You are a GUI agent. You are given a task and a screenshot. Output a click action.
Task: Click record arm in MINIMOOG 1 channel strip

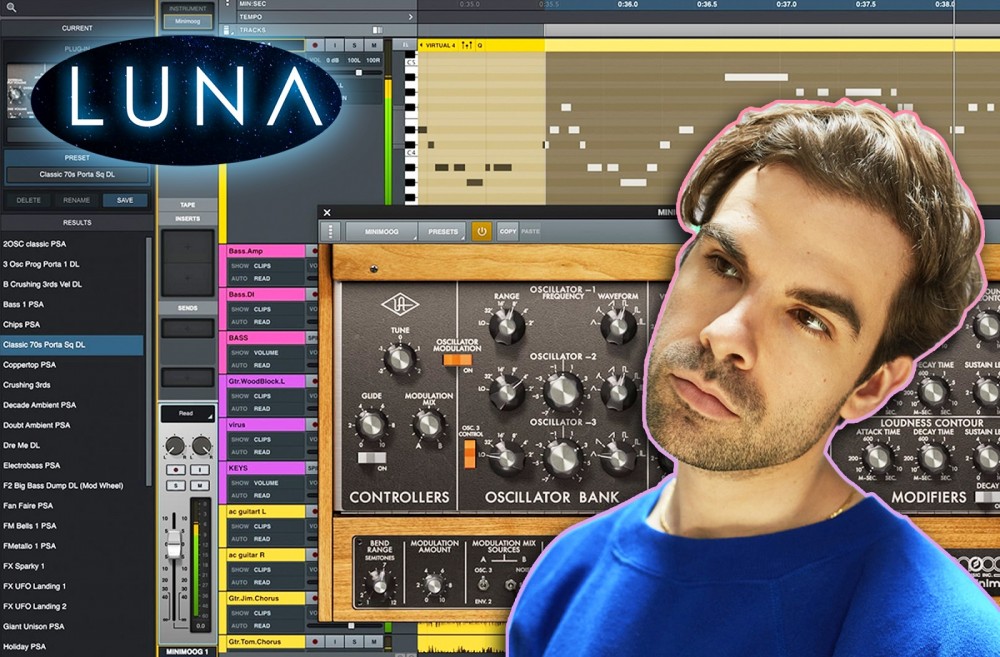click(175, 469)
